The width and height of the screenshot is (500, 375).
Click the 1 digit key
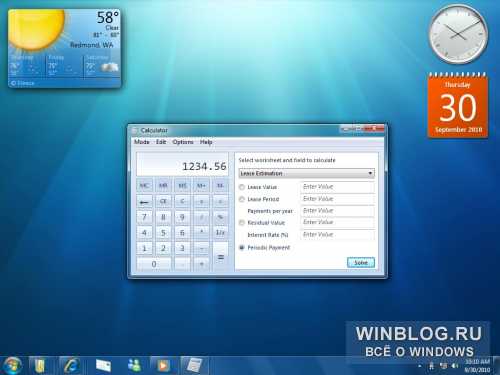(x=144, y=248)
